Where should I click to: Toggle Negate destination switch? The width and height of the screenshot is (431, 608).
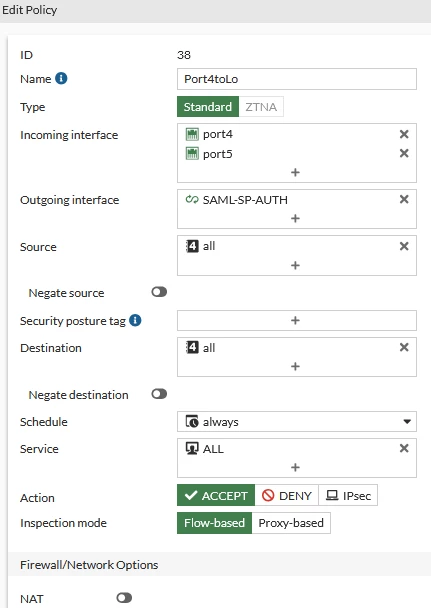[x=159, y=394]
